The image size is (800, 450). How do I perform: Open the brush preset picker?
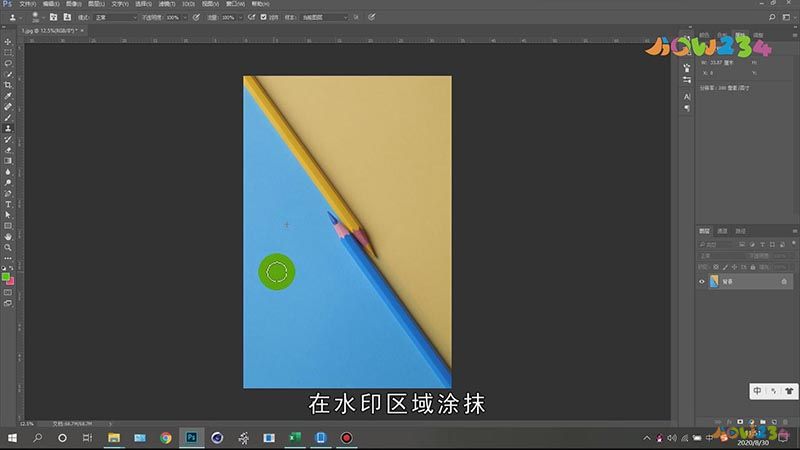coord(36,17)
